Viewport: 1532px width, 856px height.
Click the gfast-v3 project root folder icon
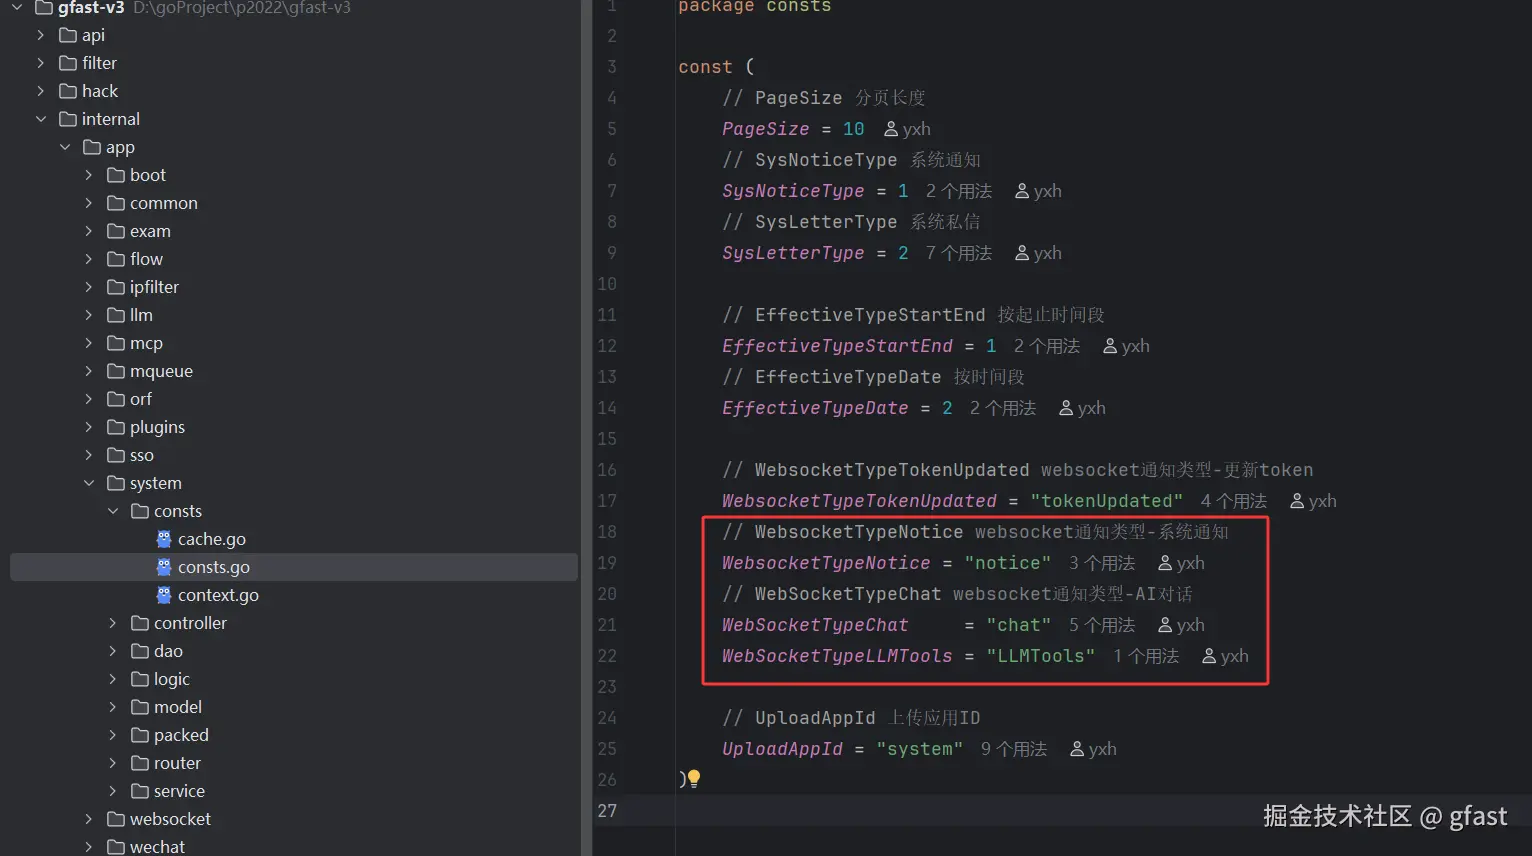tap(44, 8)
